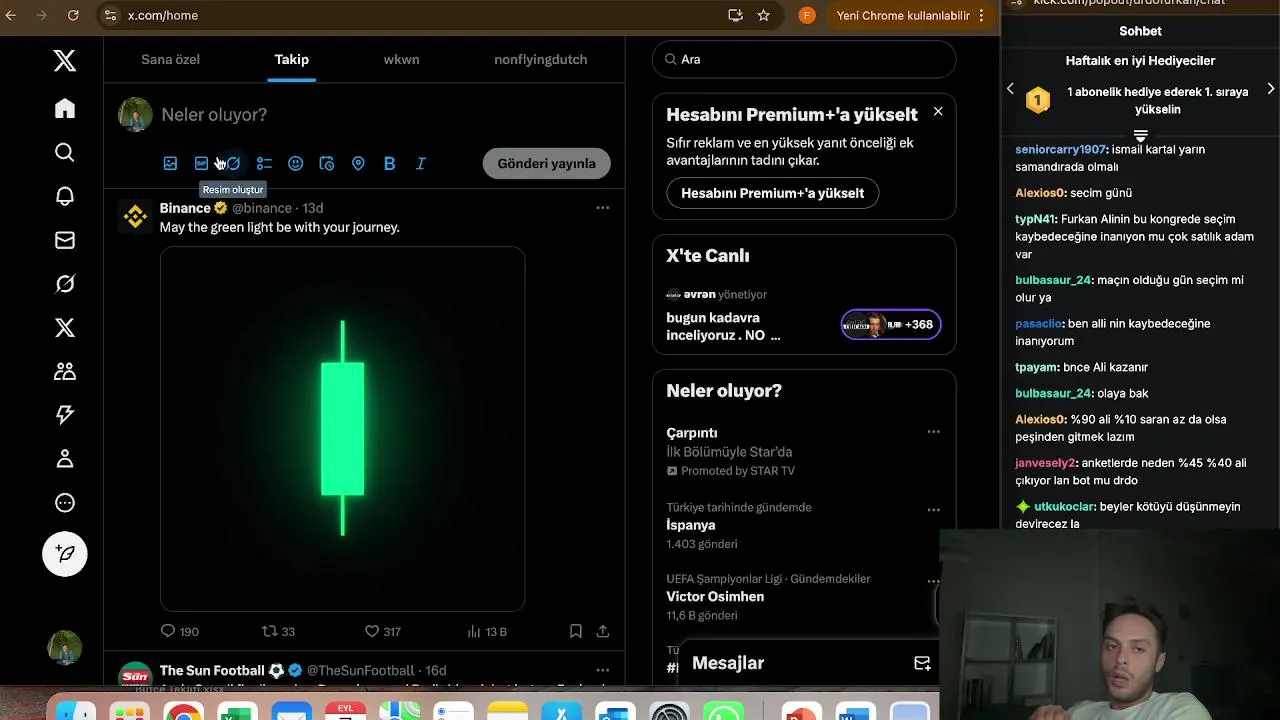The height and width of the screenshot is (720, 1280).
Task: Tag a location on the post
Action: [x=358, y=163]
